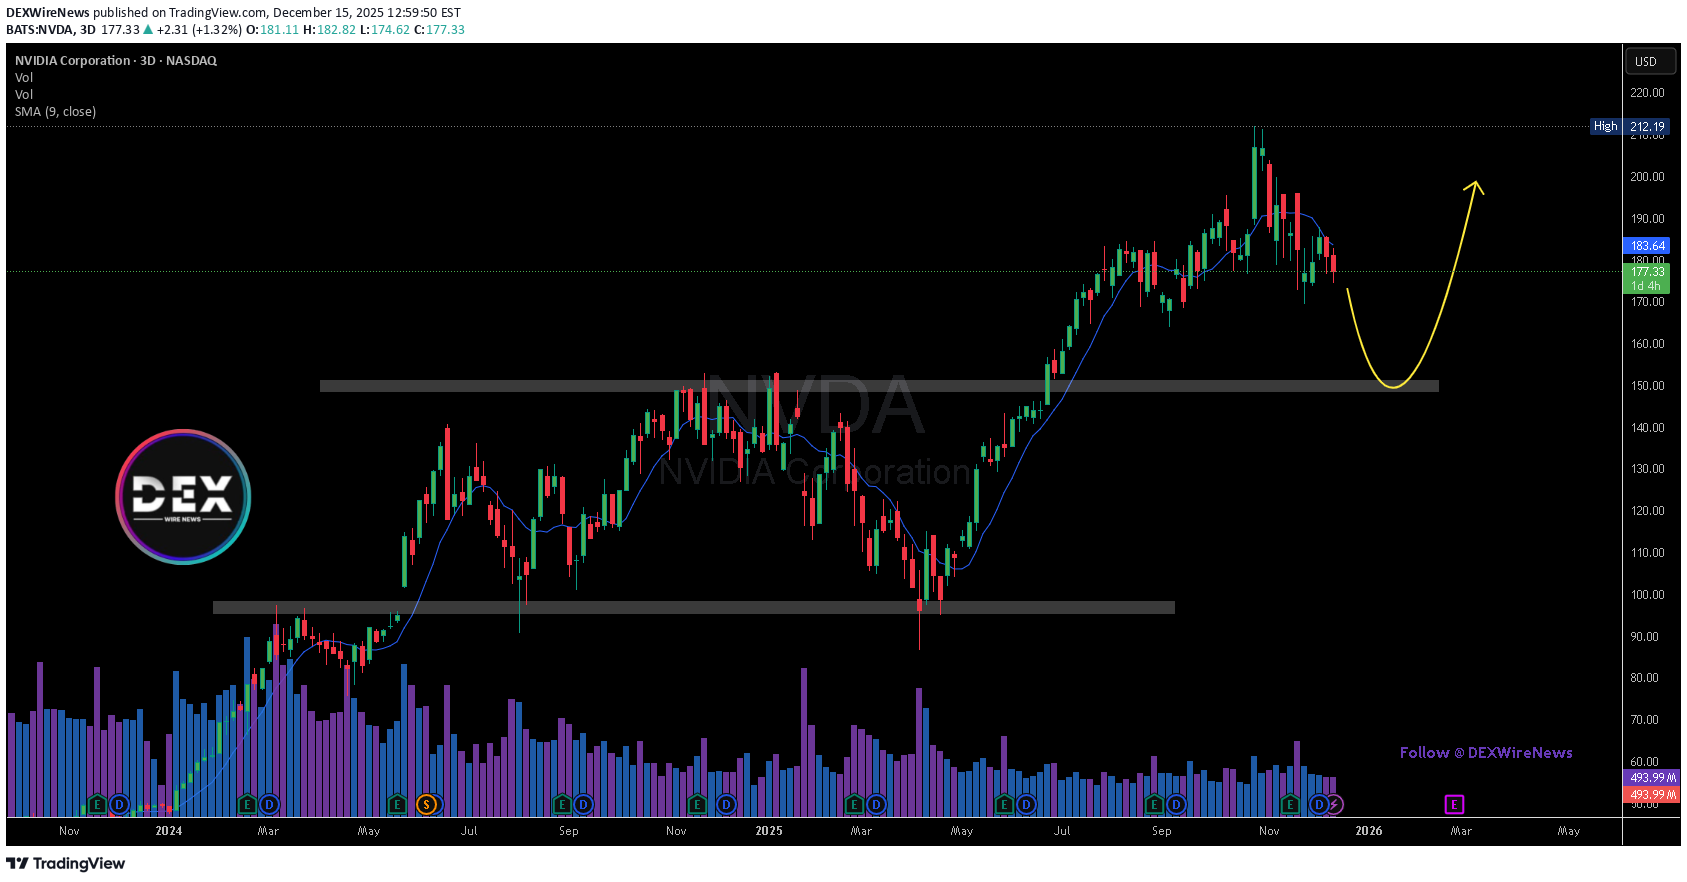The height and width of the screenshot is (882, 1687).
Task: Click the purple upcoming earnings E marker
Action: 1454,804
